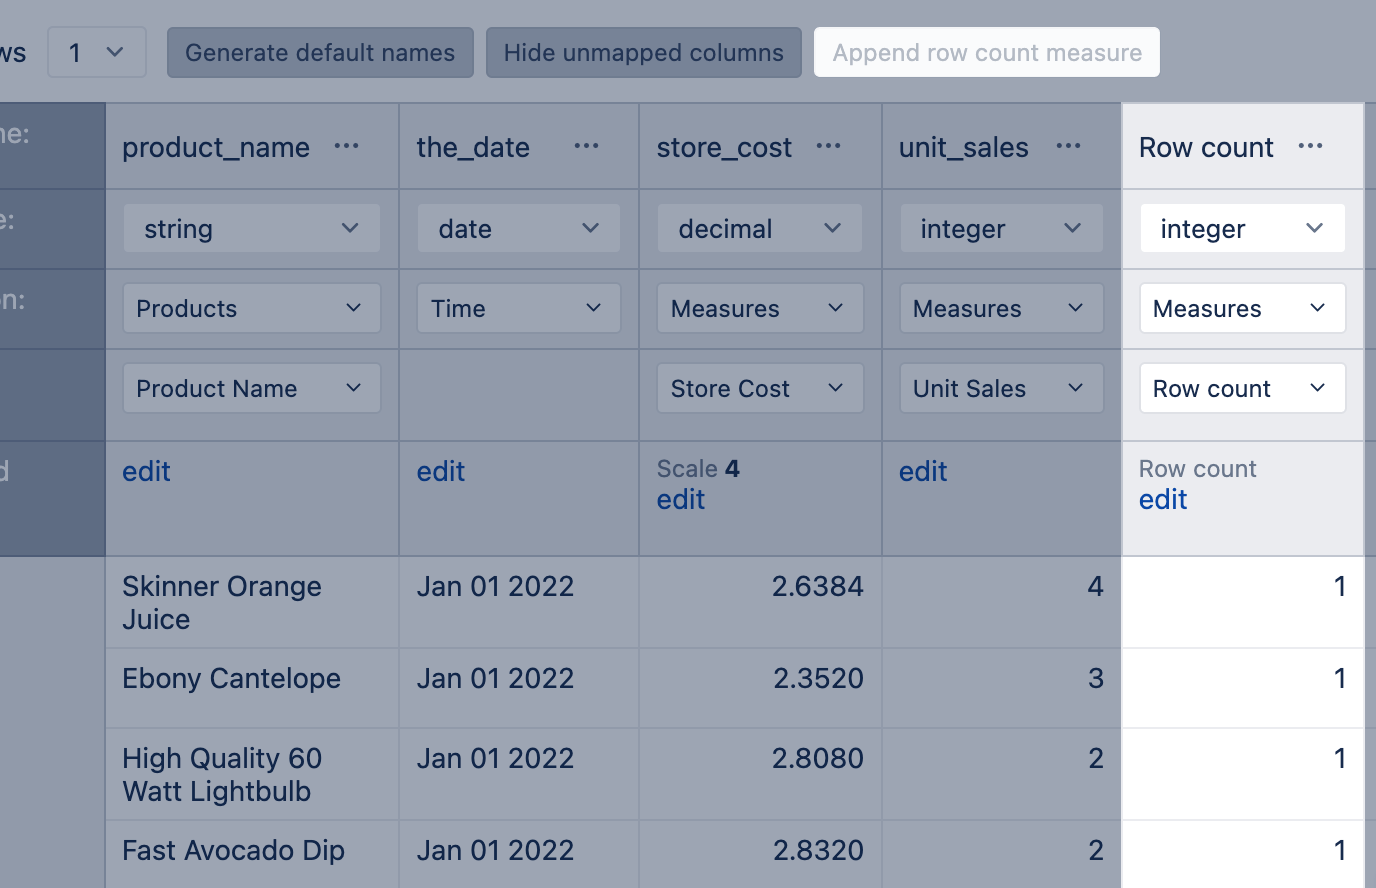Open Products dimension dropdown
Viewport: 1376px width, 888px height.
pyautogui.click(x=251, y=309)
